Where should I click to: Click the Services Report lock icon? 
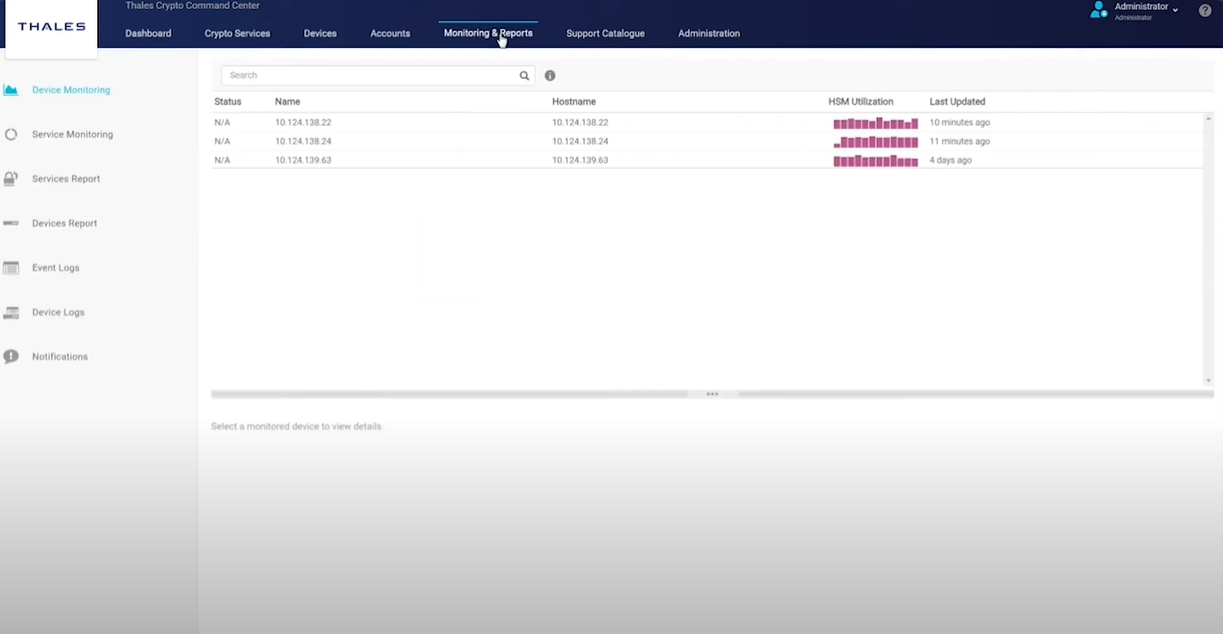[11, 179]
